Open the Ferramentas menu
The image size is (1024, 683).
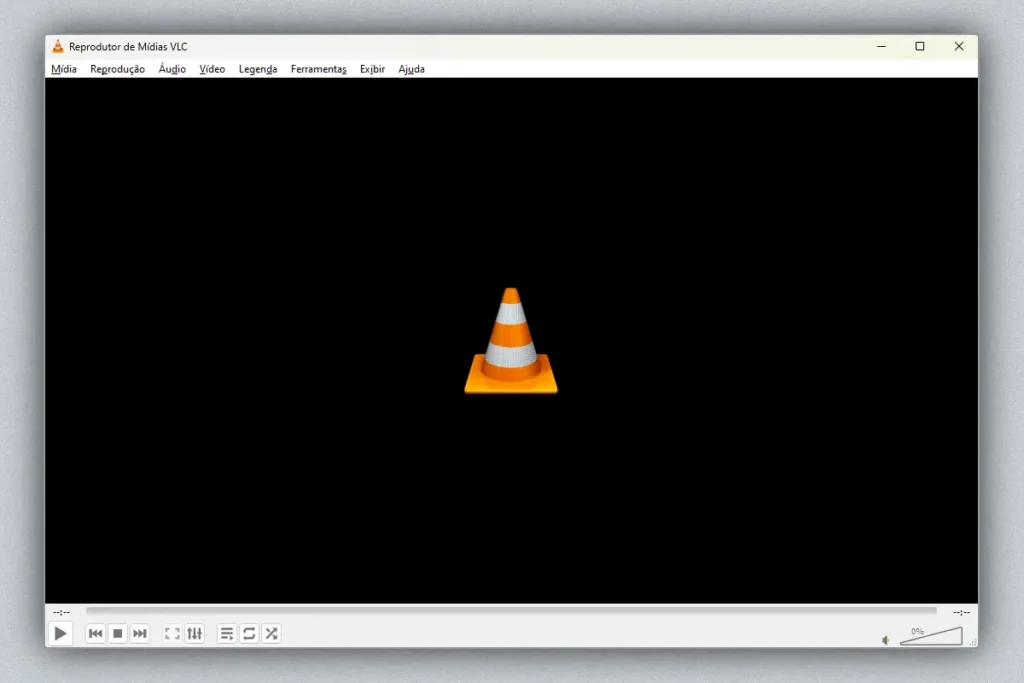point(319,69)
